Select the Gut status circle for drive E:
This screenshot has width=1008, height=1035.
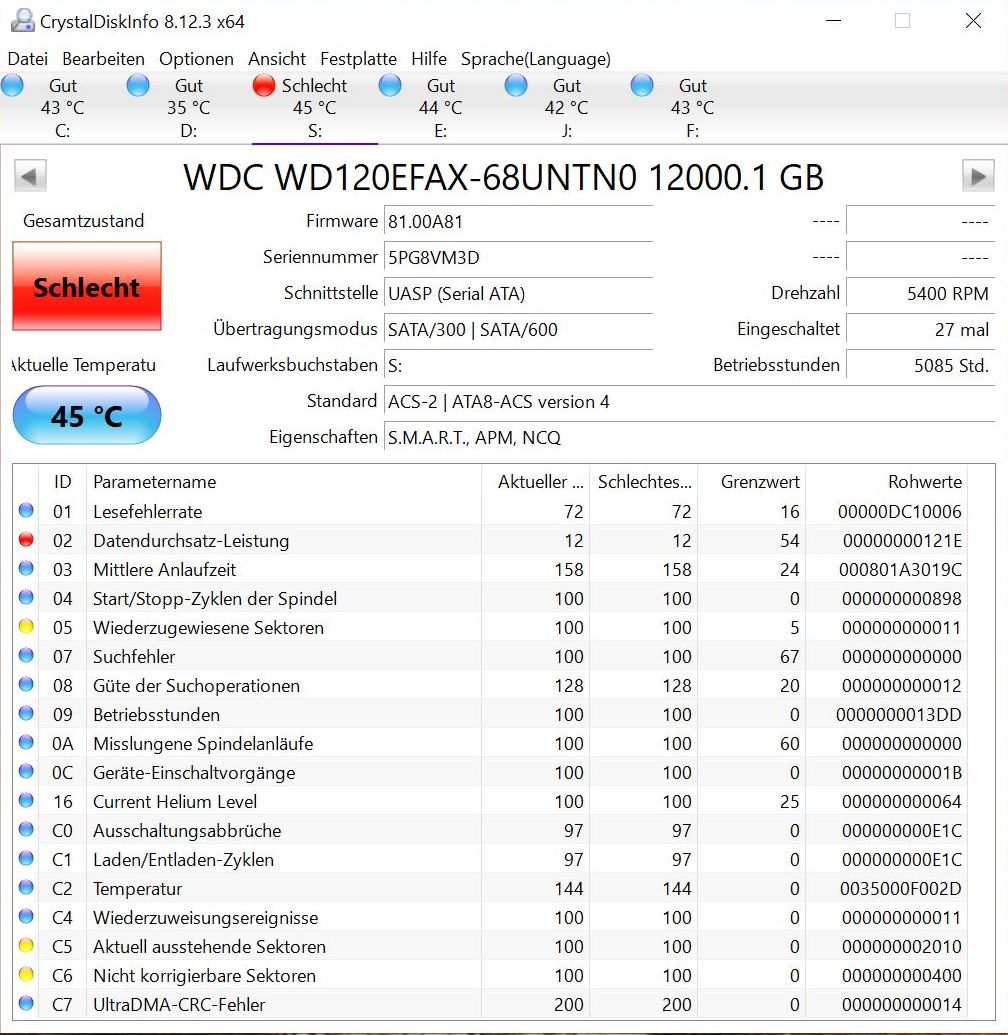390,85
